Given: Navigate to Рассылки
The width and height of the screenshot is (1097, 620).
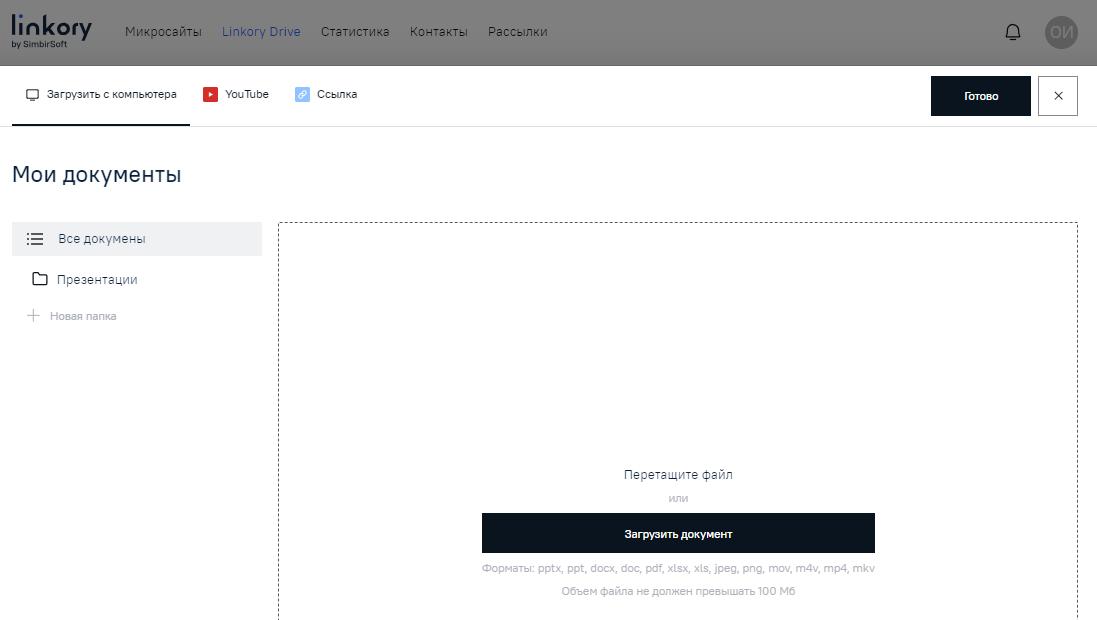Looking at the screenshot, I should (517, 32).
